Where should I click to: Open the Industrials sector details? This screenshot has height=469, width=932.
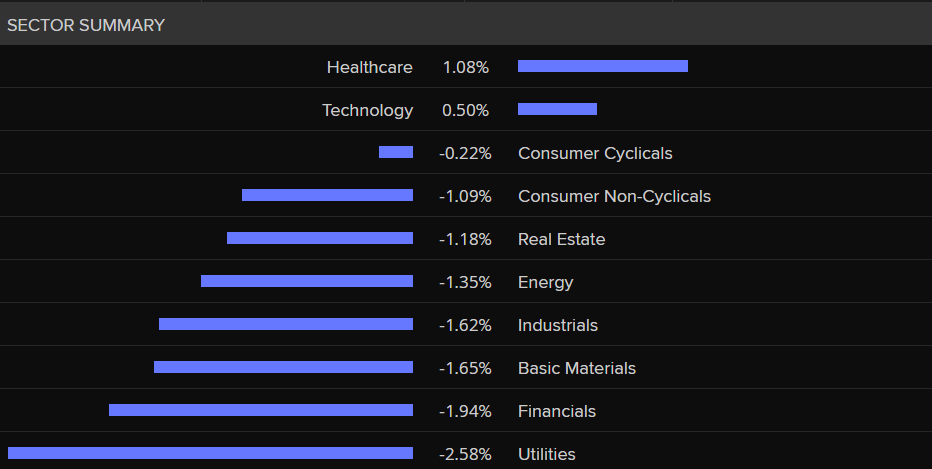558,325
